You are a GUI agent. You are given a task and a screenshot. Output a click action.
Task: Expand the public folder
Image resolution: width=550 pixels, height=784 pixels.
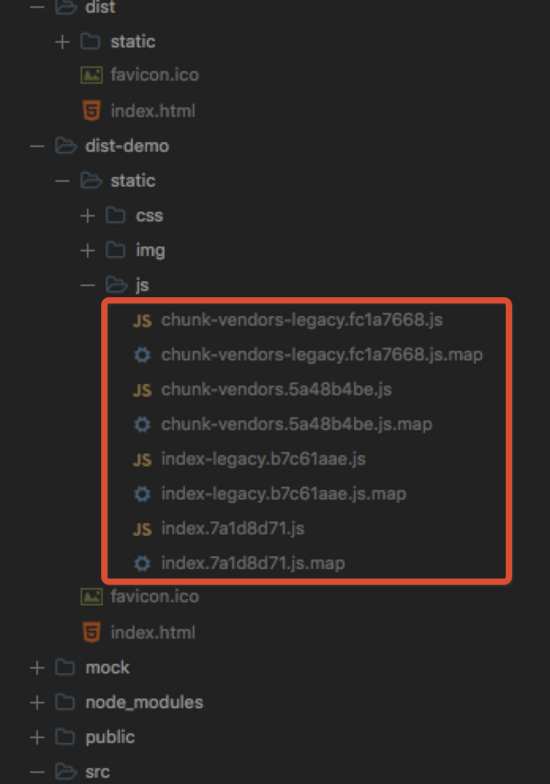click(37, 737)
